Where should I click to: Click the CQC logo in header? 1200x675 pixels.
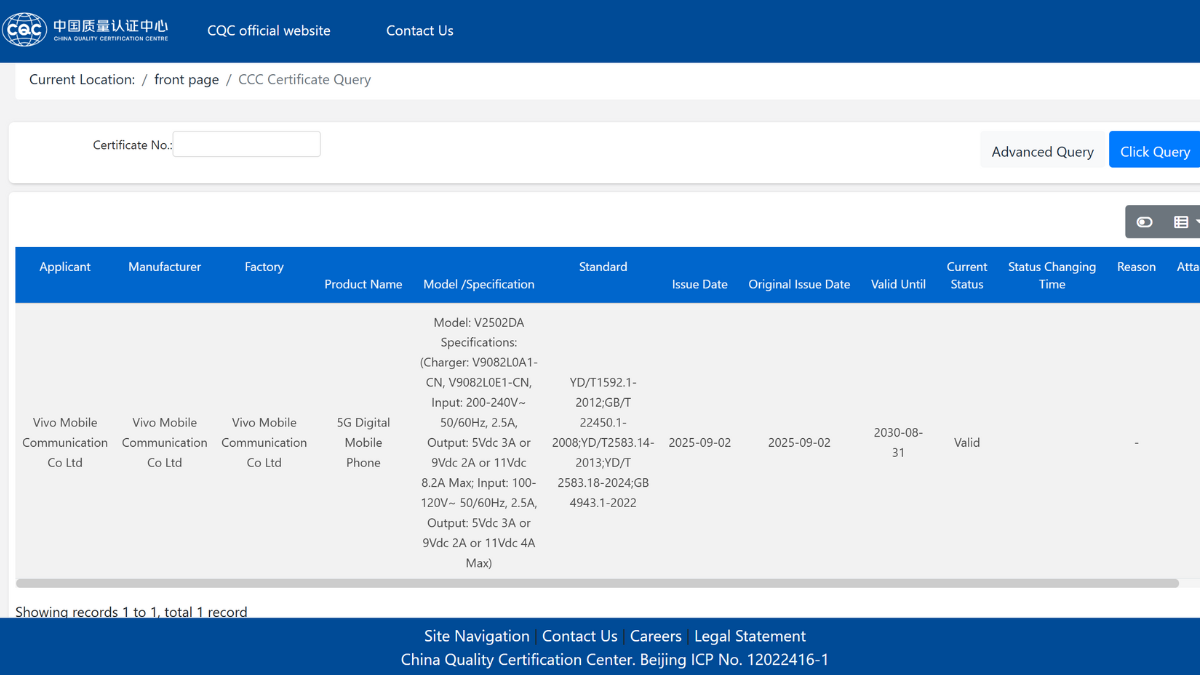point(85,30)
